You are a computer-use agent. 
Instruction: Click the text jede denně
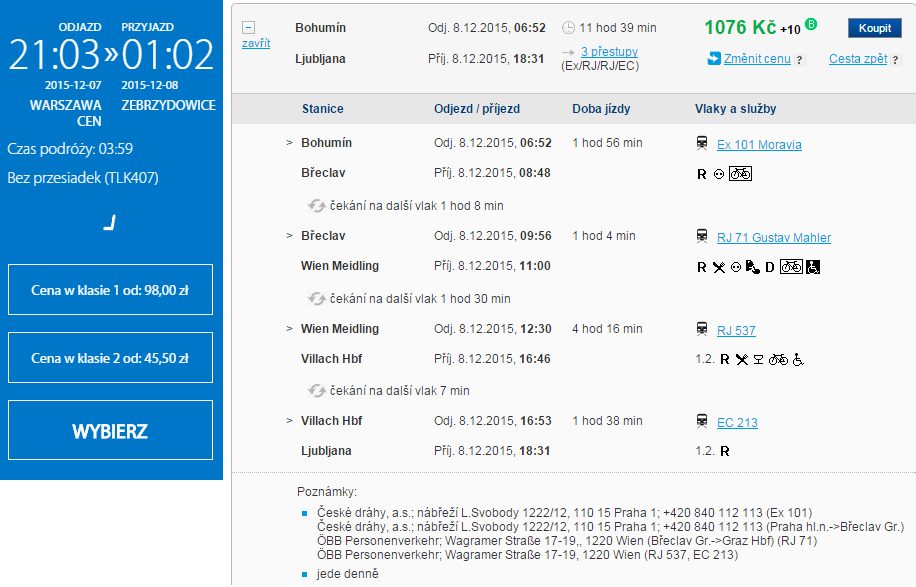(x=348, y=574)
